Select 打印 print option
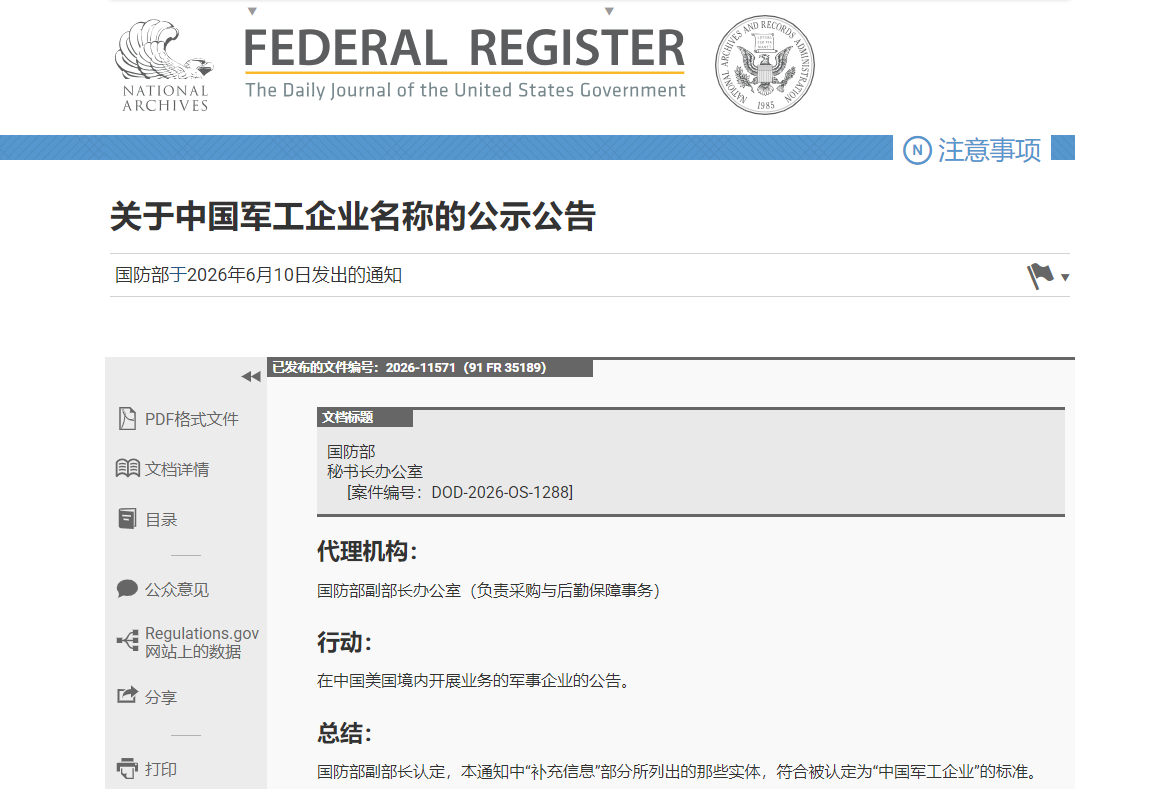 point(161,770)
